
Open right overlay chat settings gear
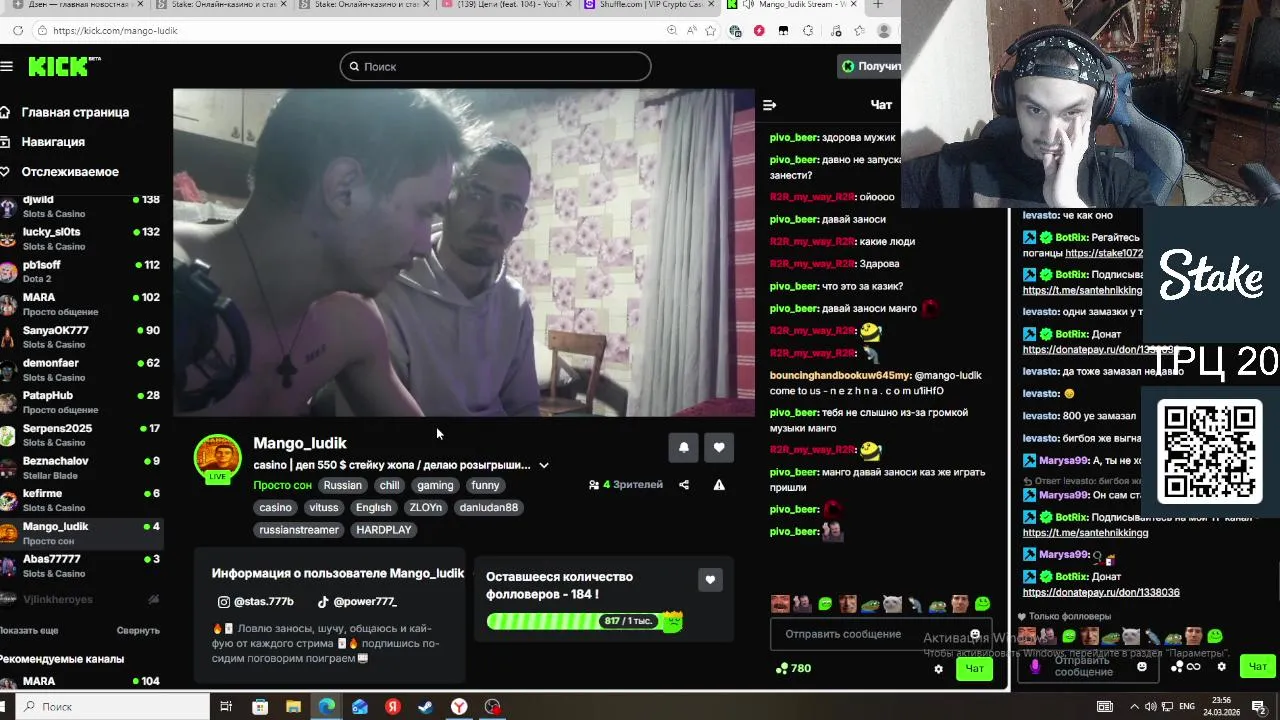[x=1221, y=667]
